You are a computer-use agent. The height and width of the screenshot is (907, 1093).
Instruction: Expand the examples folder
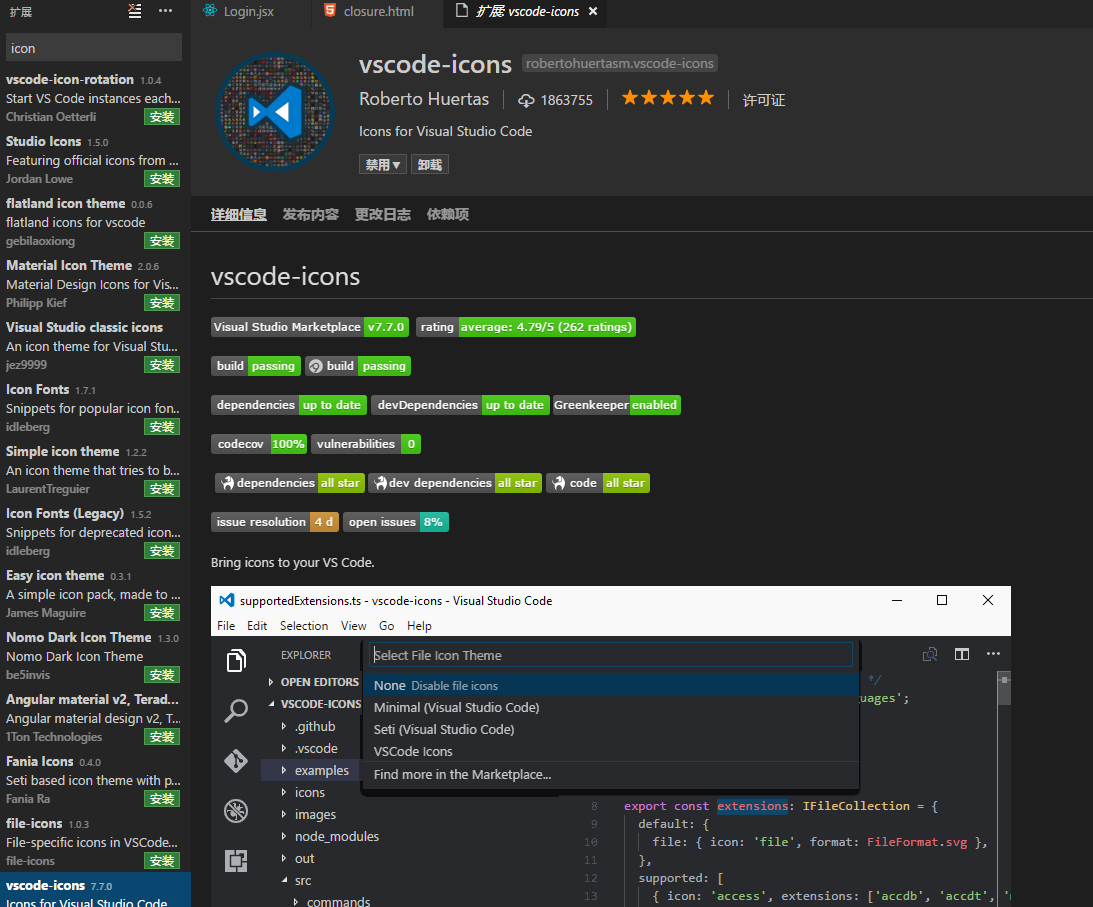[x=312, y=770]
